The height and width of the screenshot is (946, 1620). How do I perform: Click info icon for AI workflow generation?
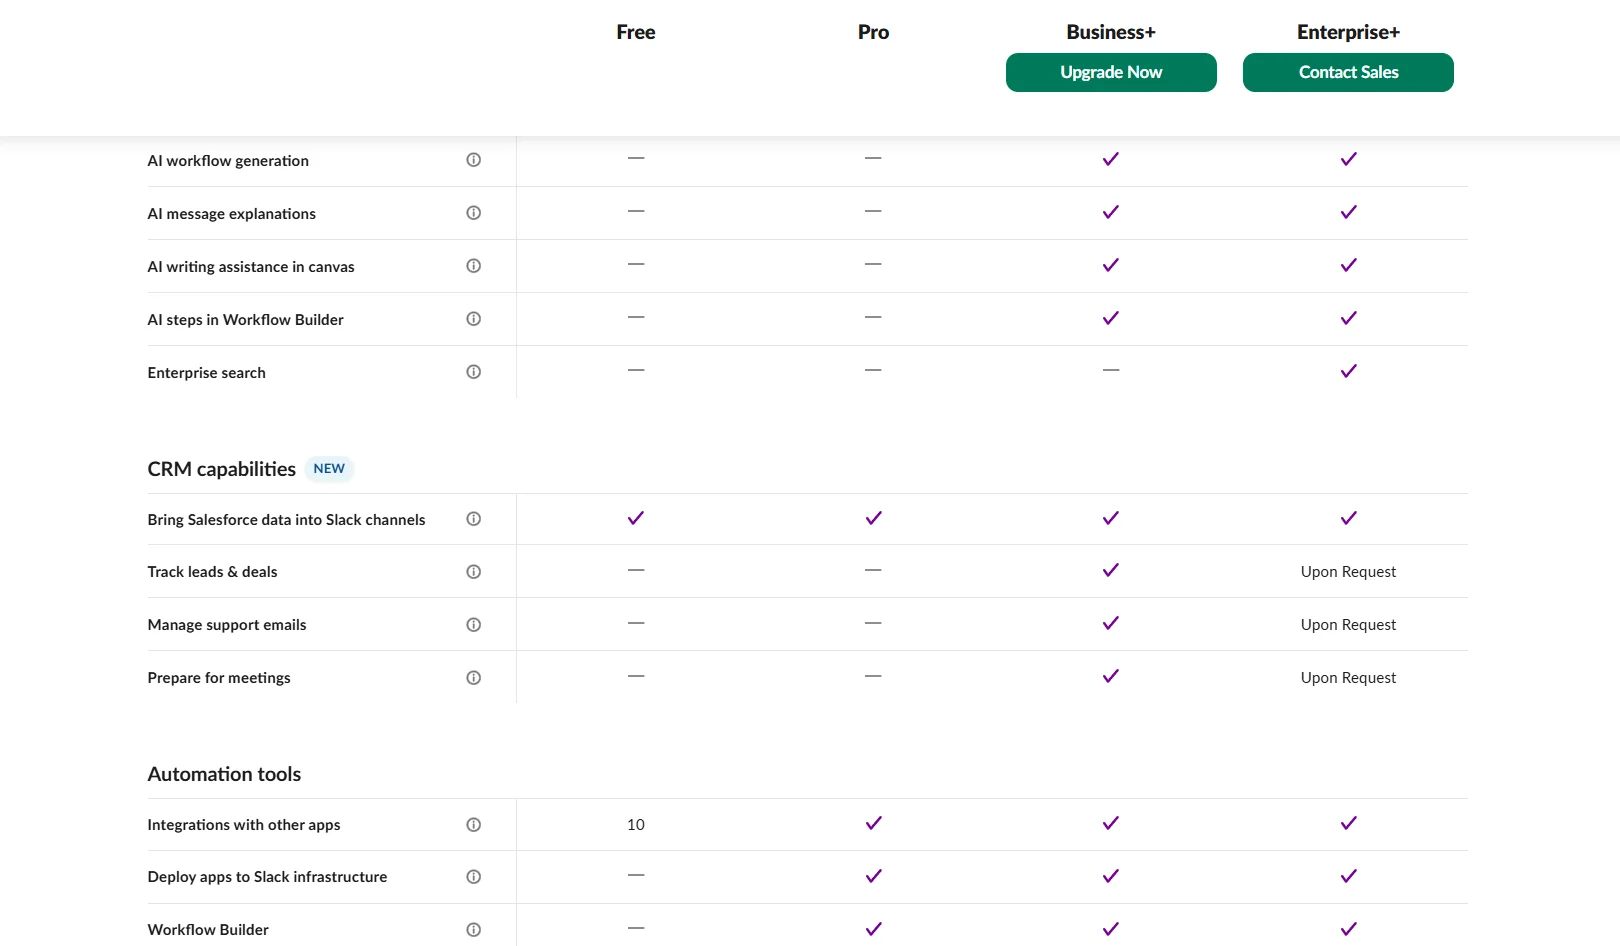474,160
